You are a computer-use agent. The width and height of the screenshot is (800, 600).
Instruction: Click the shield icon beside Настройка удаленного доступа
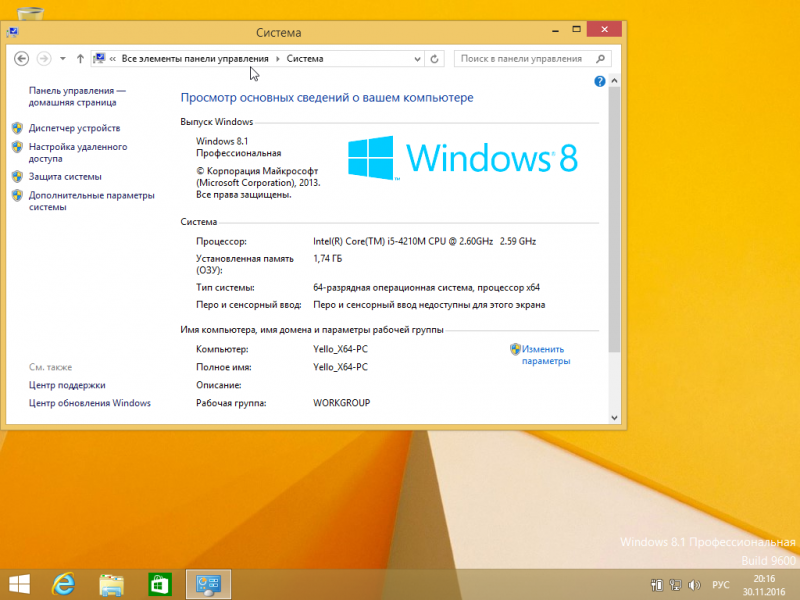click(17, 147)
